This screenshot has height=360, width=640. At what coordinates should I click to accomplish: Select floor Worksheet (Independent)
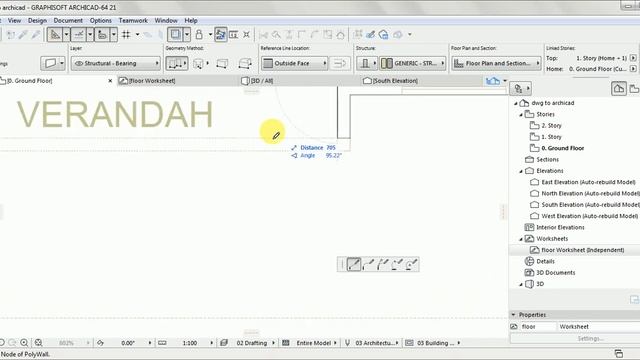point(582,250)
